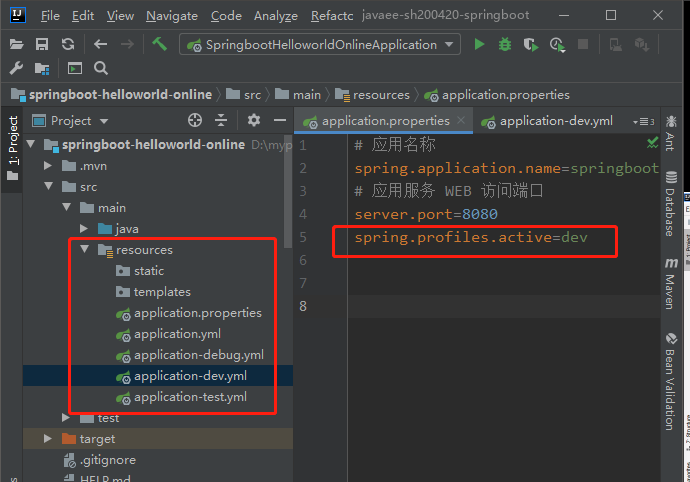Navigate forward with the right arrow

pyautogui.click(x=127, y=44)
